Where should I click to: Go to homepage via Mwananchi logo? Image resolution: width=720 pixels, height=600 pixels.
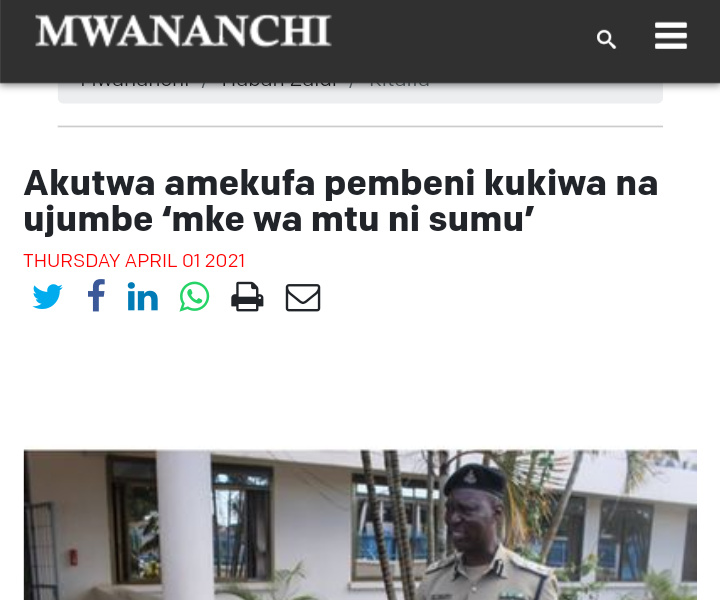(x=183, y=31)
